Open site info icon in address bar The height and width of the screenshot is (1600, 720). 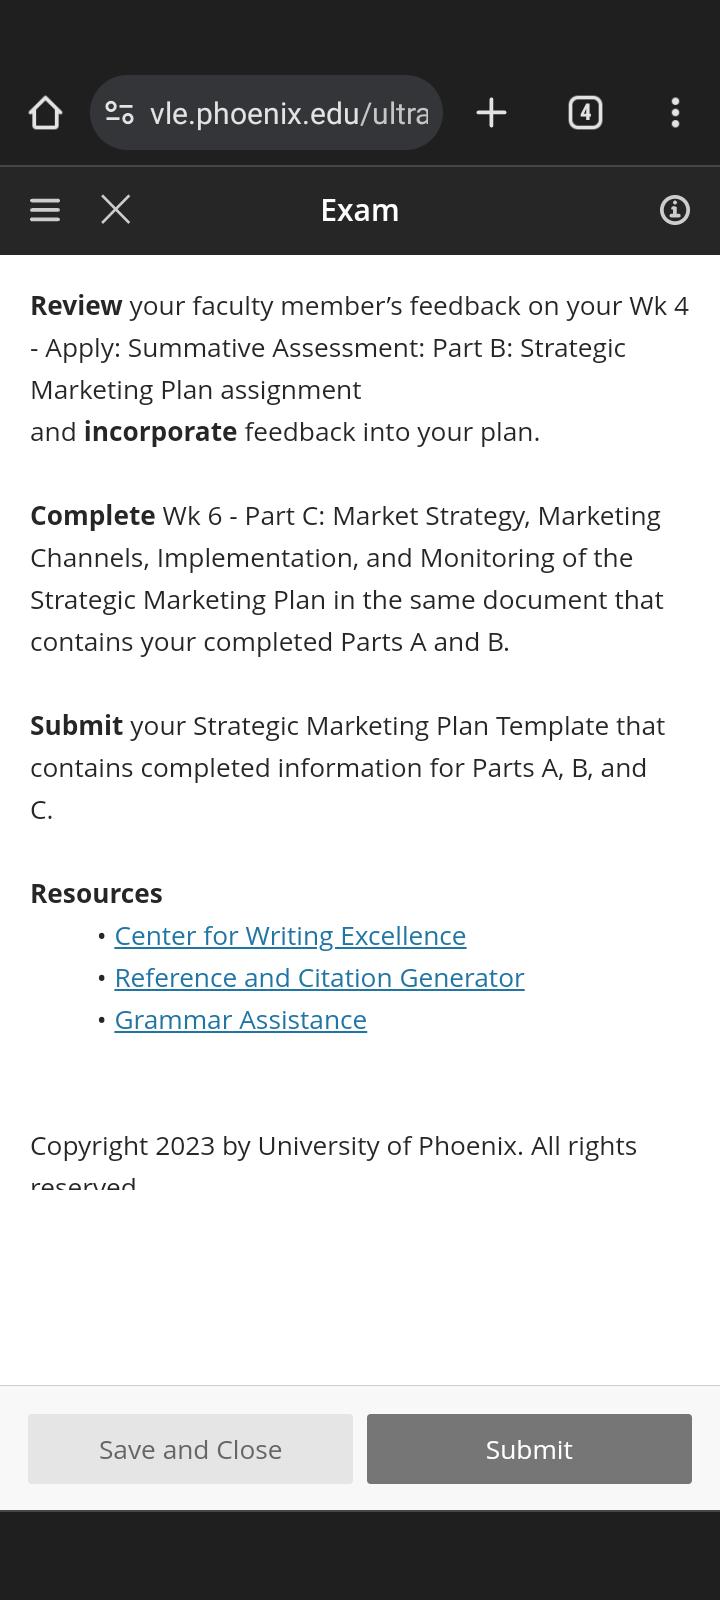pyautogui.click(x=120, y=113)
